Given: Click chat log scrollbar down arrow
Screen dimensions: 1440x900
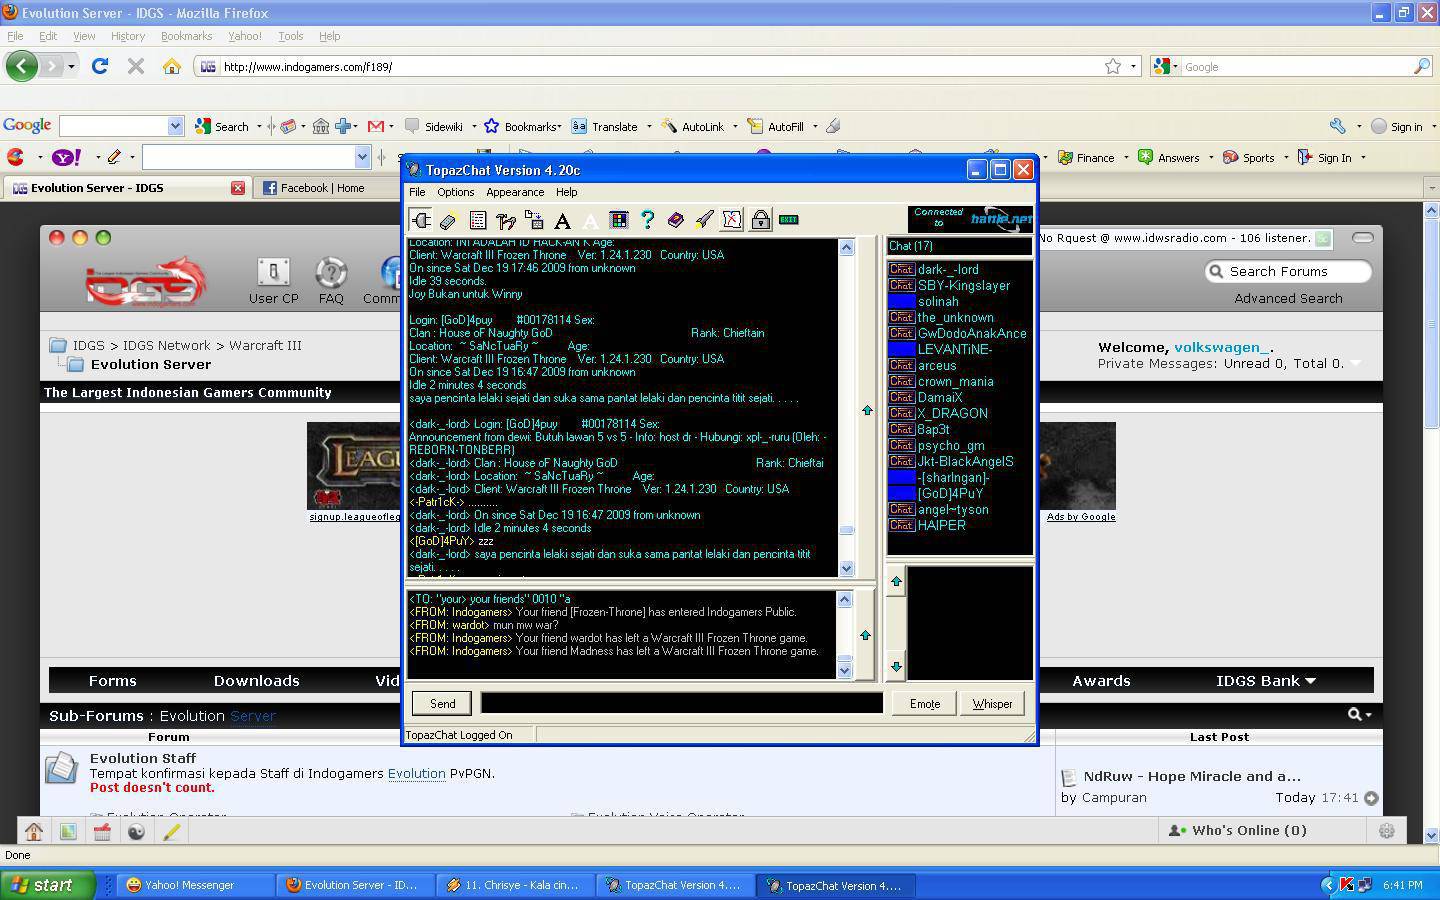Looking at the screenshot, I should (846, 568).
